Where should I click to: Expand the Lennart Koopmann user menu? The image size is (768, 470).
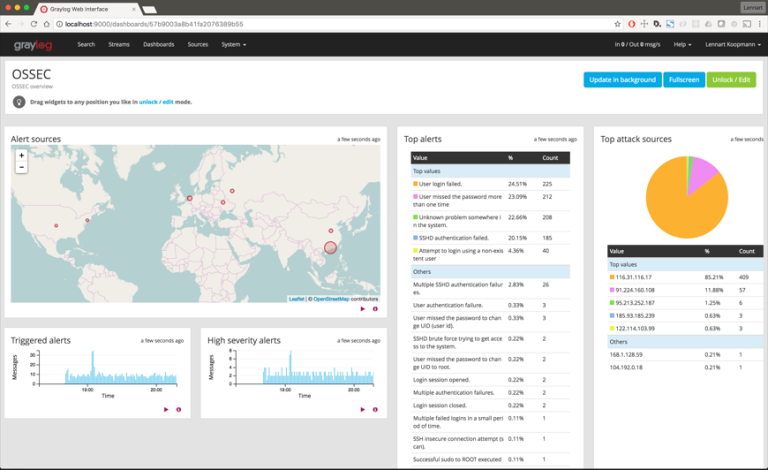(733, 45)
